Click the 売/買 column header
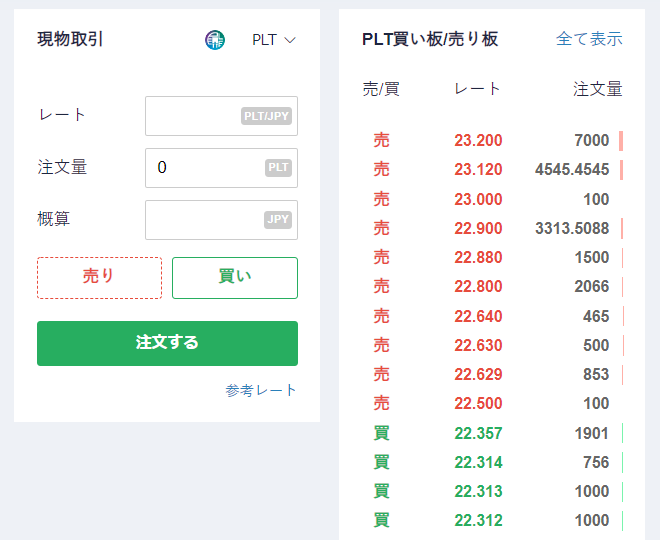 (x=381, y=89)
